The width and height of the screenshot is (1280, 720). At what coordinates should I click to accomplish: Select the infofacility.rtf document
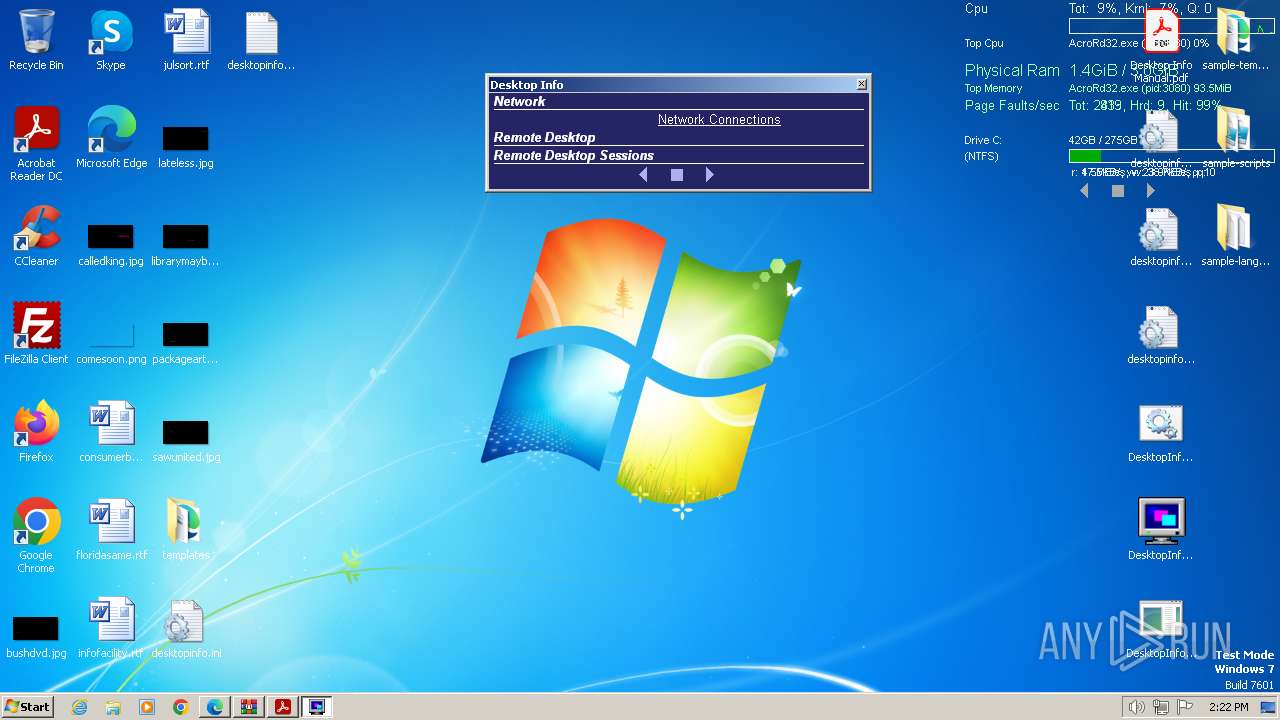click(111, 628)
